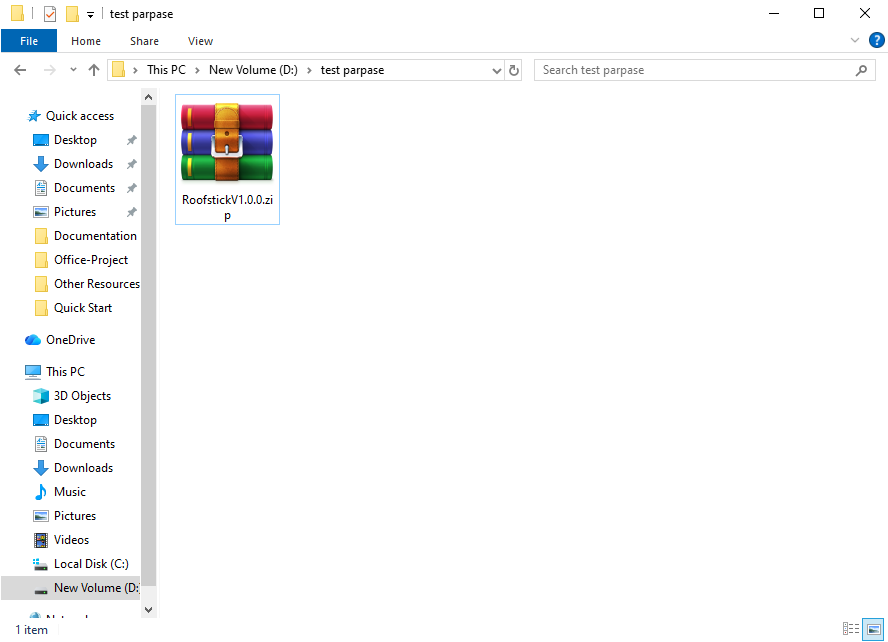Switch to the View ribbon tab

click(x=200, y=41)
